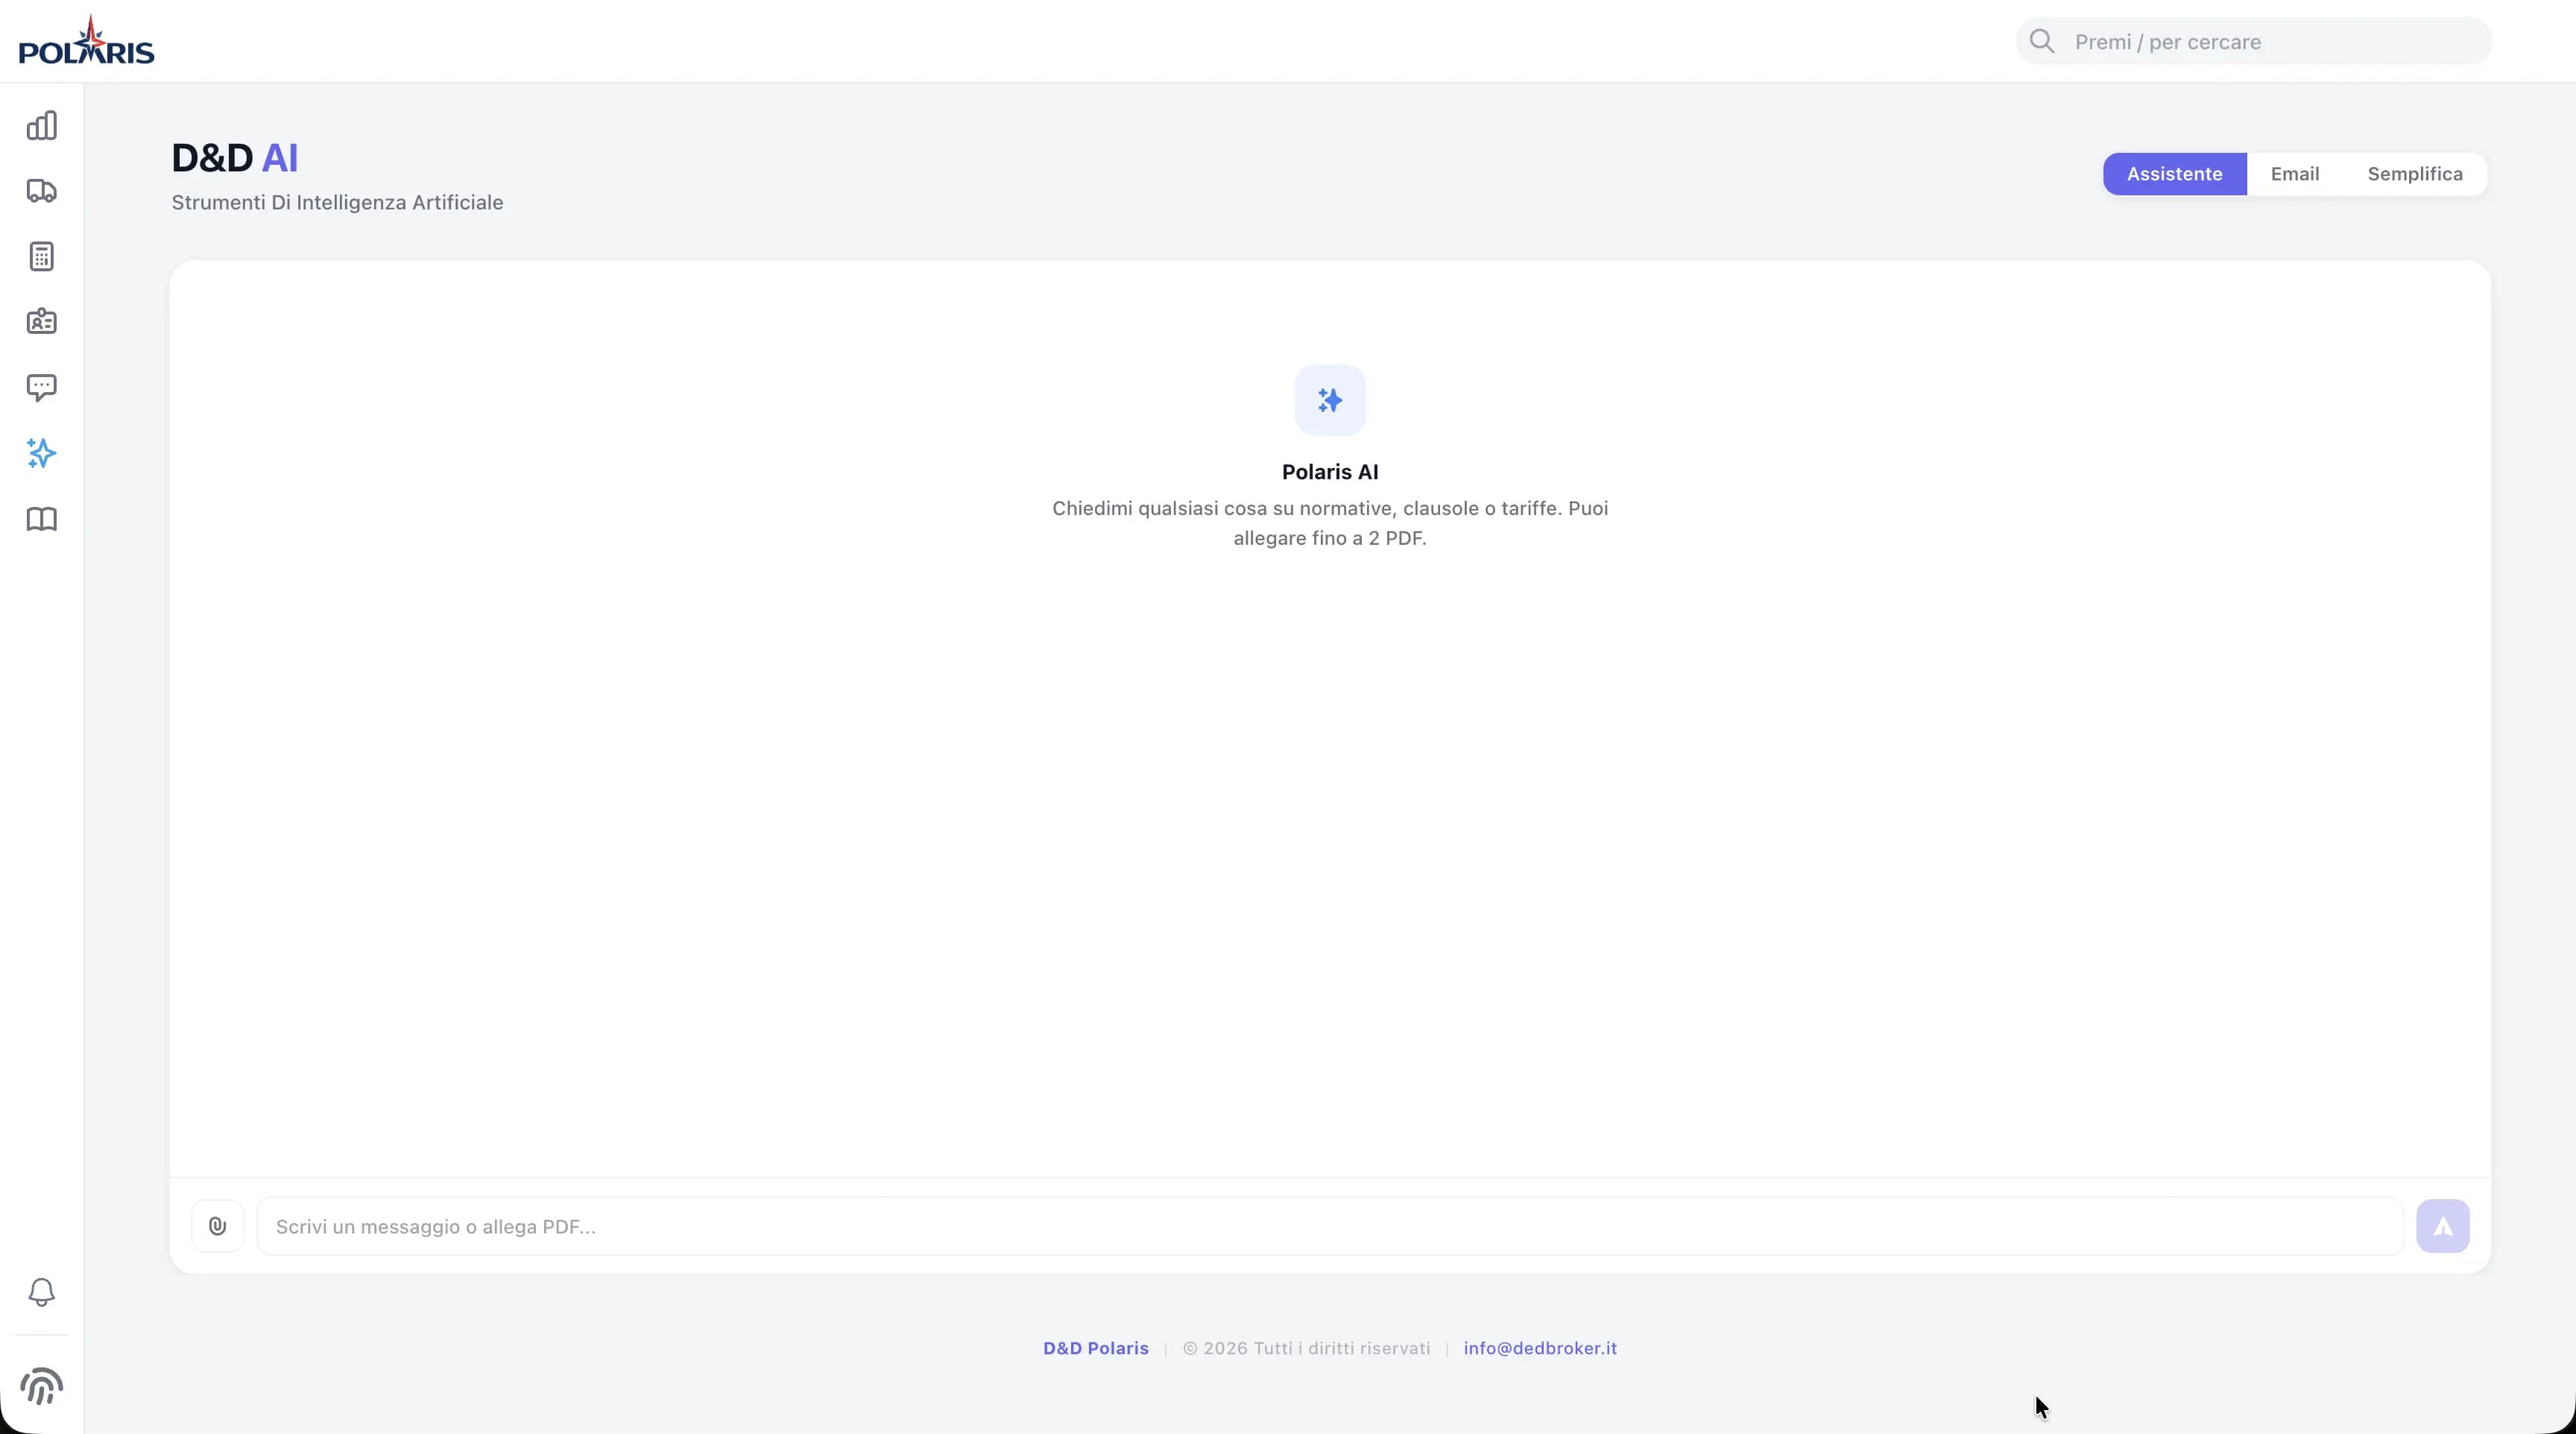
Task: Click the search magnifier icon
Action: (2041, 42)
